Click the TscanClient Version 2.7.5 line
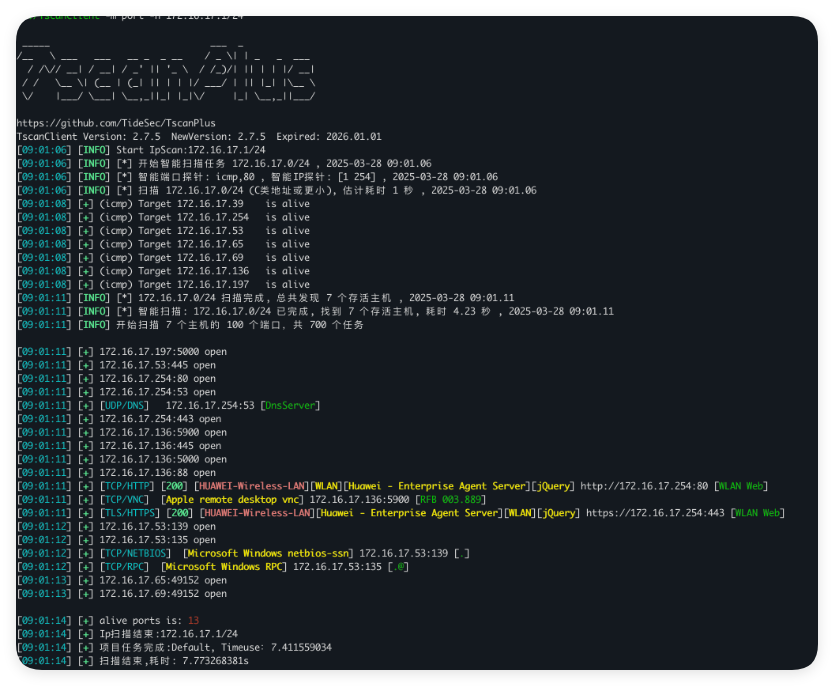Screen dimensions: 834x686 coord(198,136)
